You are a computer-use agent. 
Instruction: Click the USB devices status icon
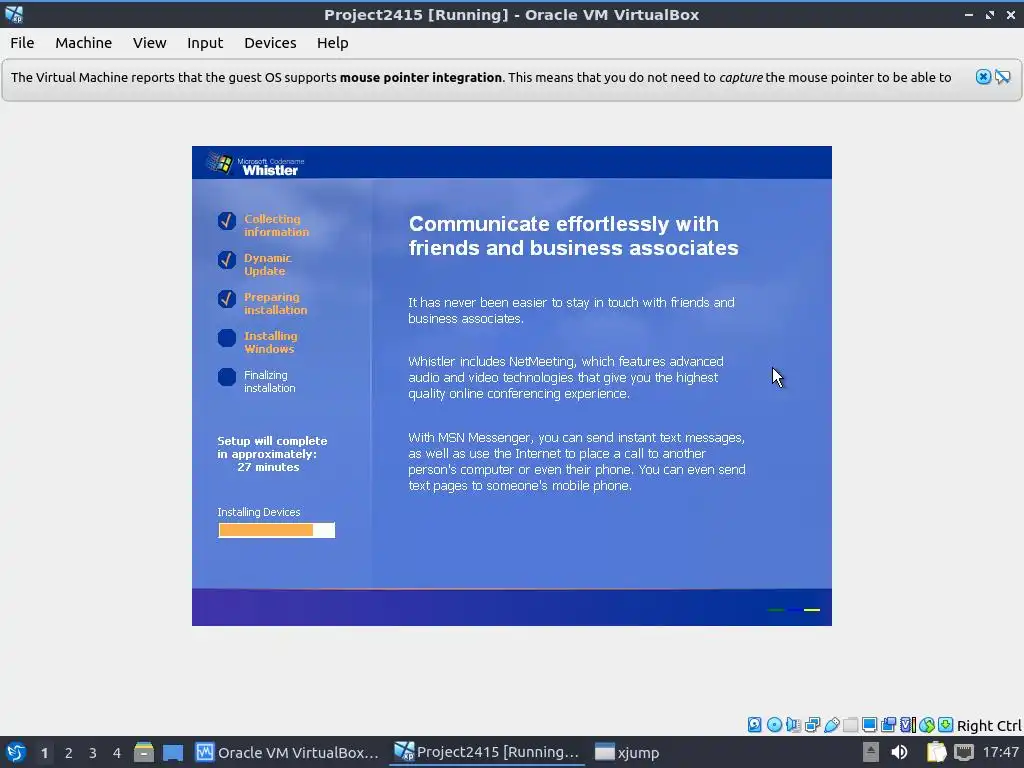[831, 724]
